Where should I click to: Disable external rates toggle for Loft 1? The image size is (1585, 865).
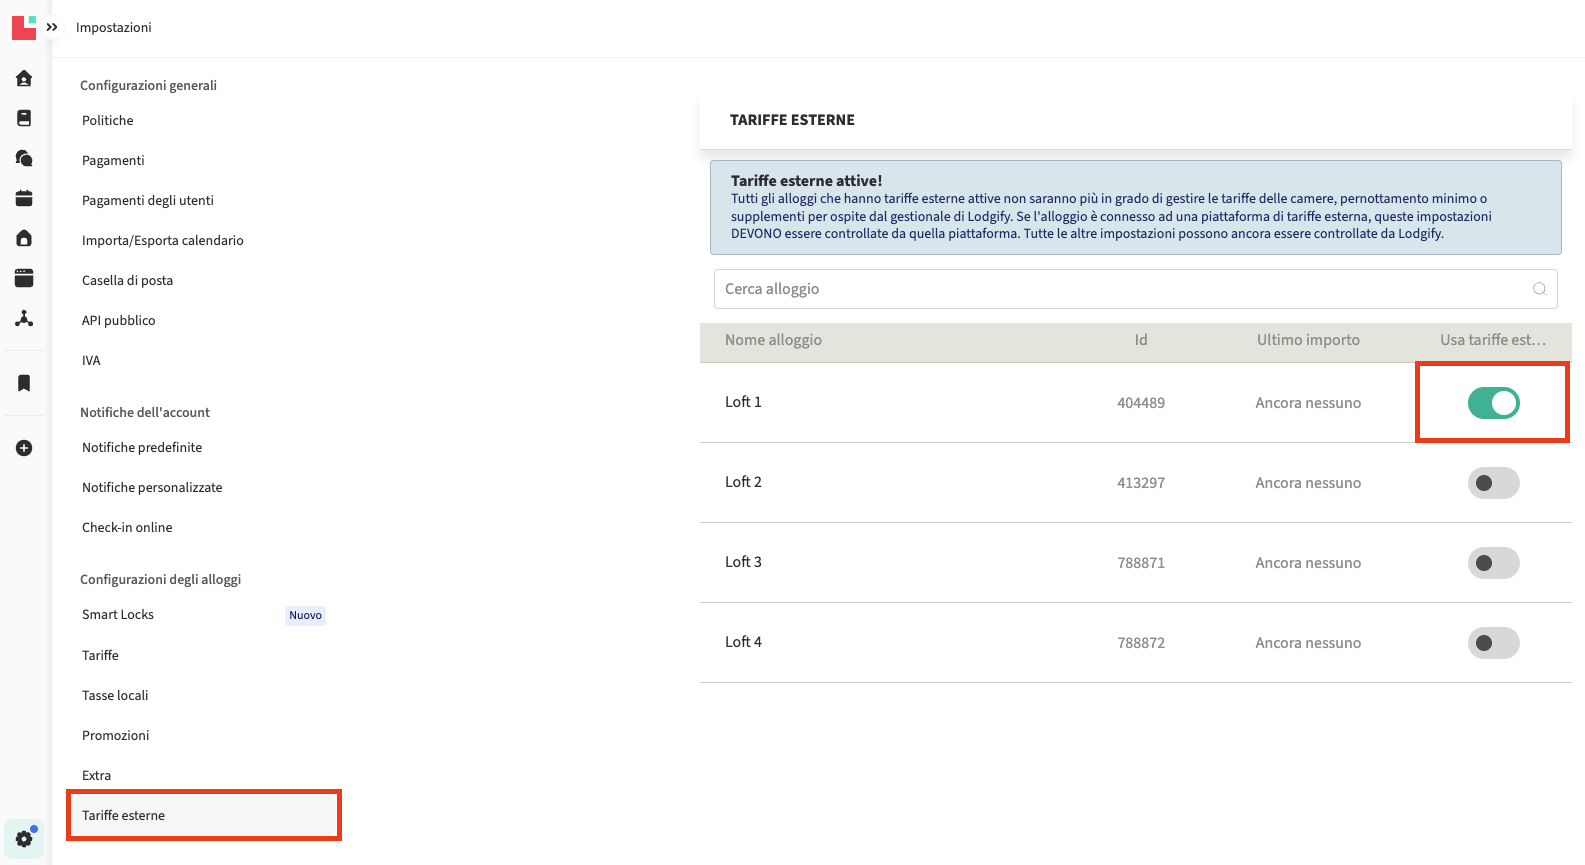[1493, 403]
